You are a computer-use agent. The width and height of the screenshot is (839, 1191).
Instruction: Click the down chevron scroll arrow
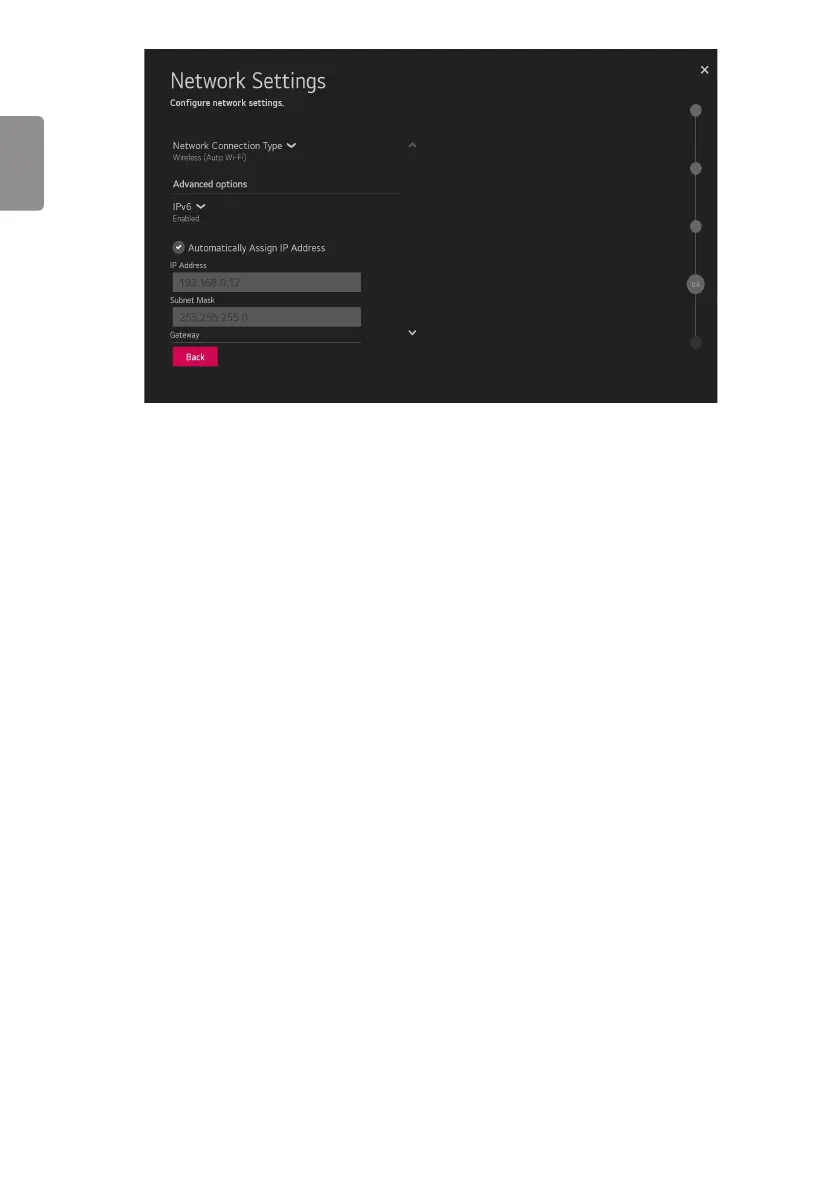click(412, 333)
